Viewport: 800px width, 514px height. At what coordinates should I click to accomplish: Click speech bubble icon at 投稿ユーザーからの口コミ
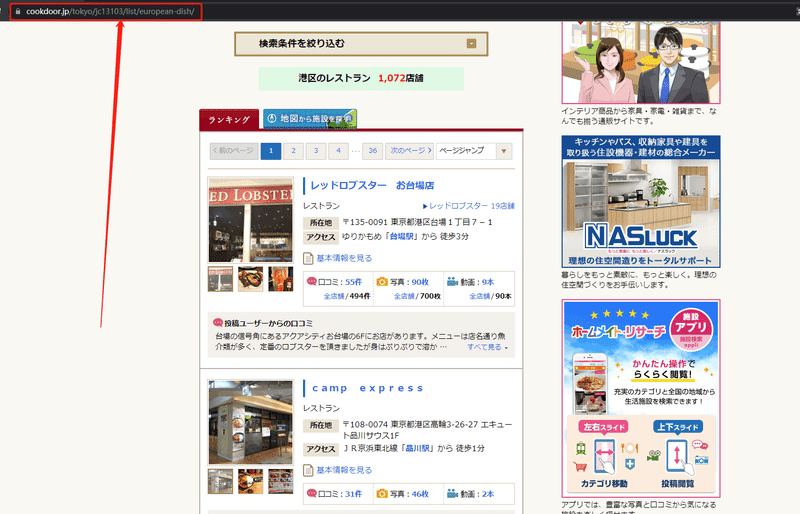point(218,323)
